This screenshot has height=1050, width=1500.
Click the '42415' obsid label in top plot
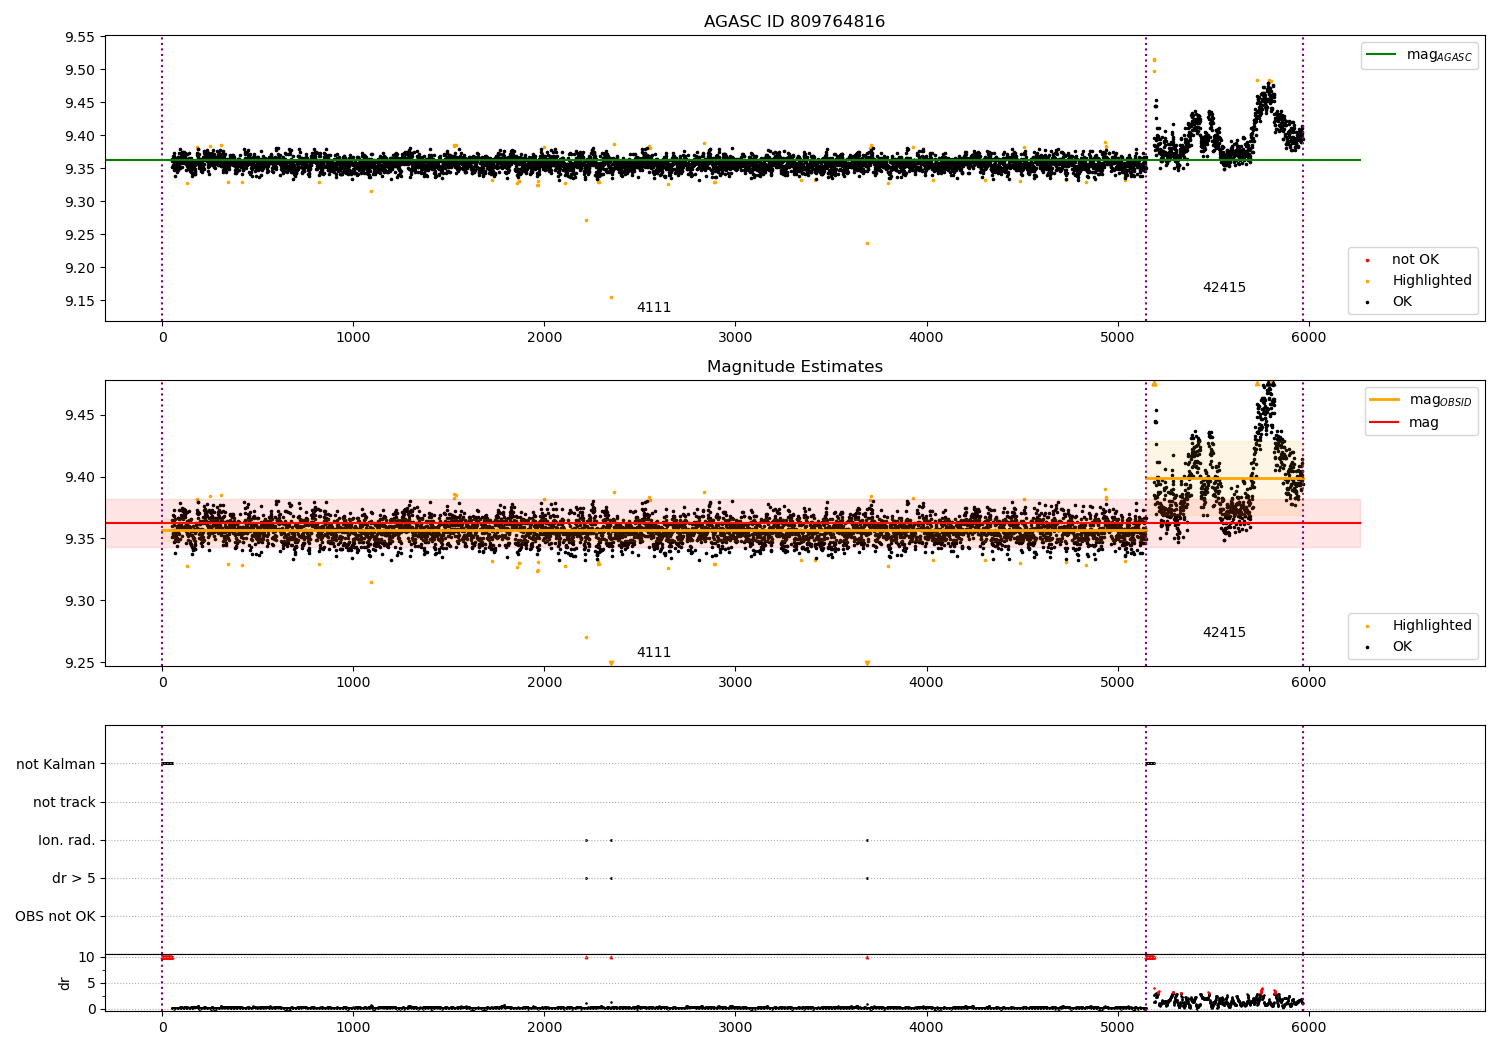pyautogui.click(x=1224, y=288)
